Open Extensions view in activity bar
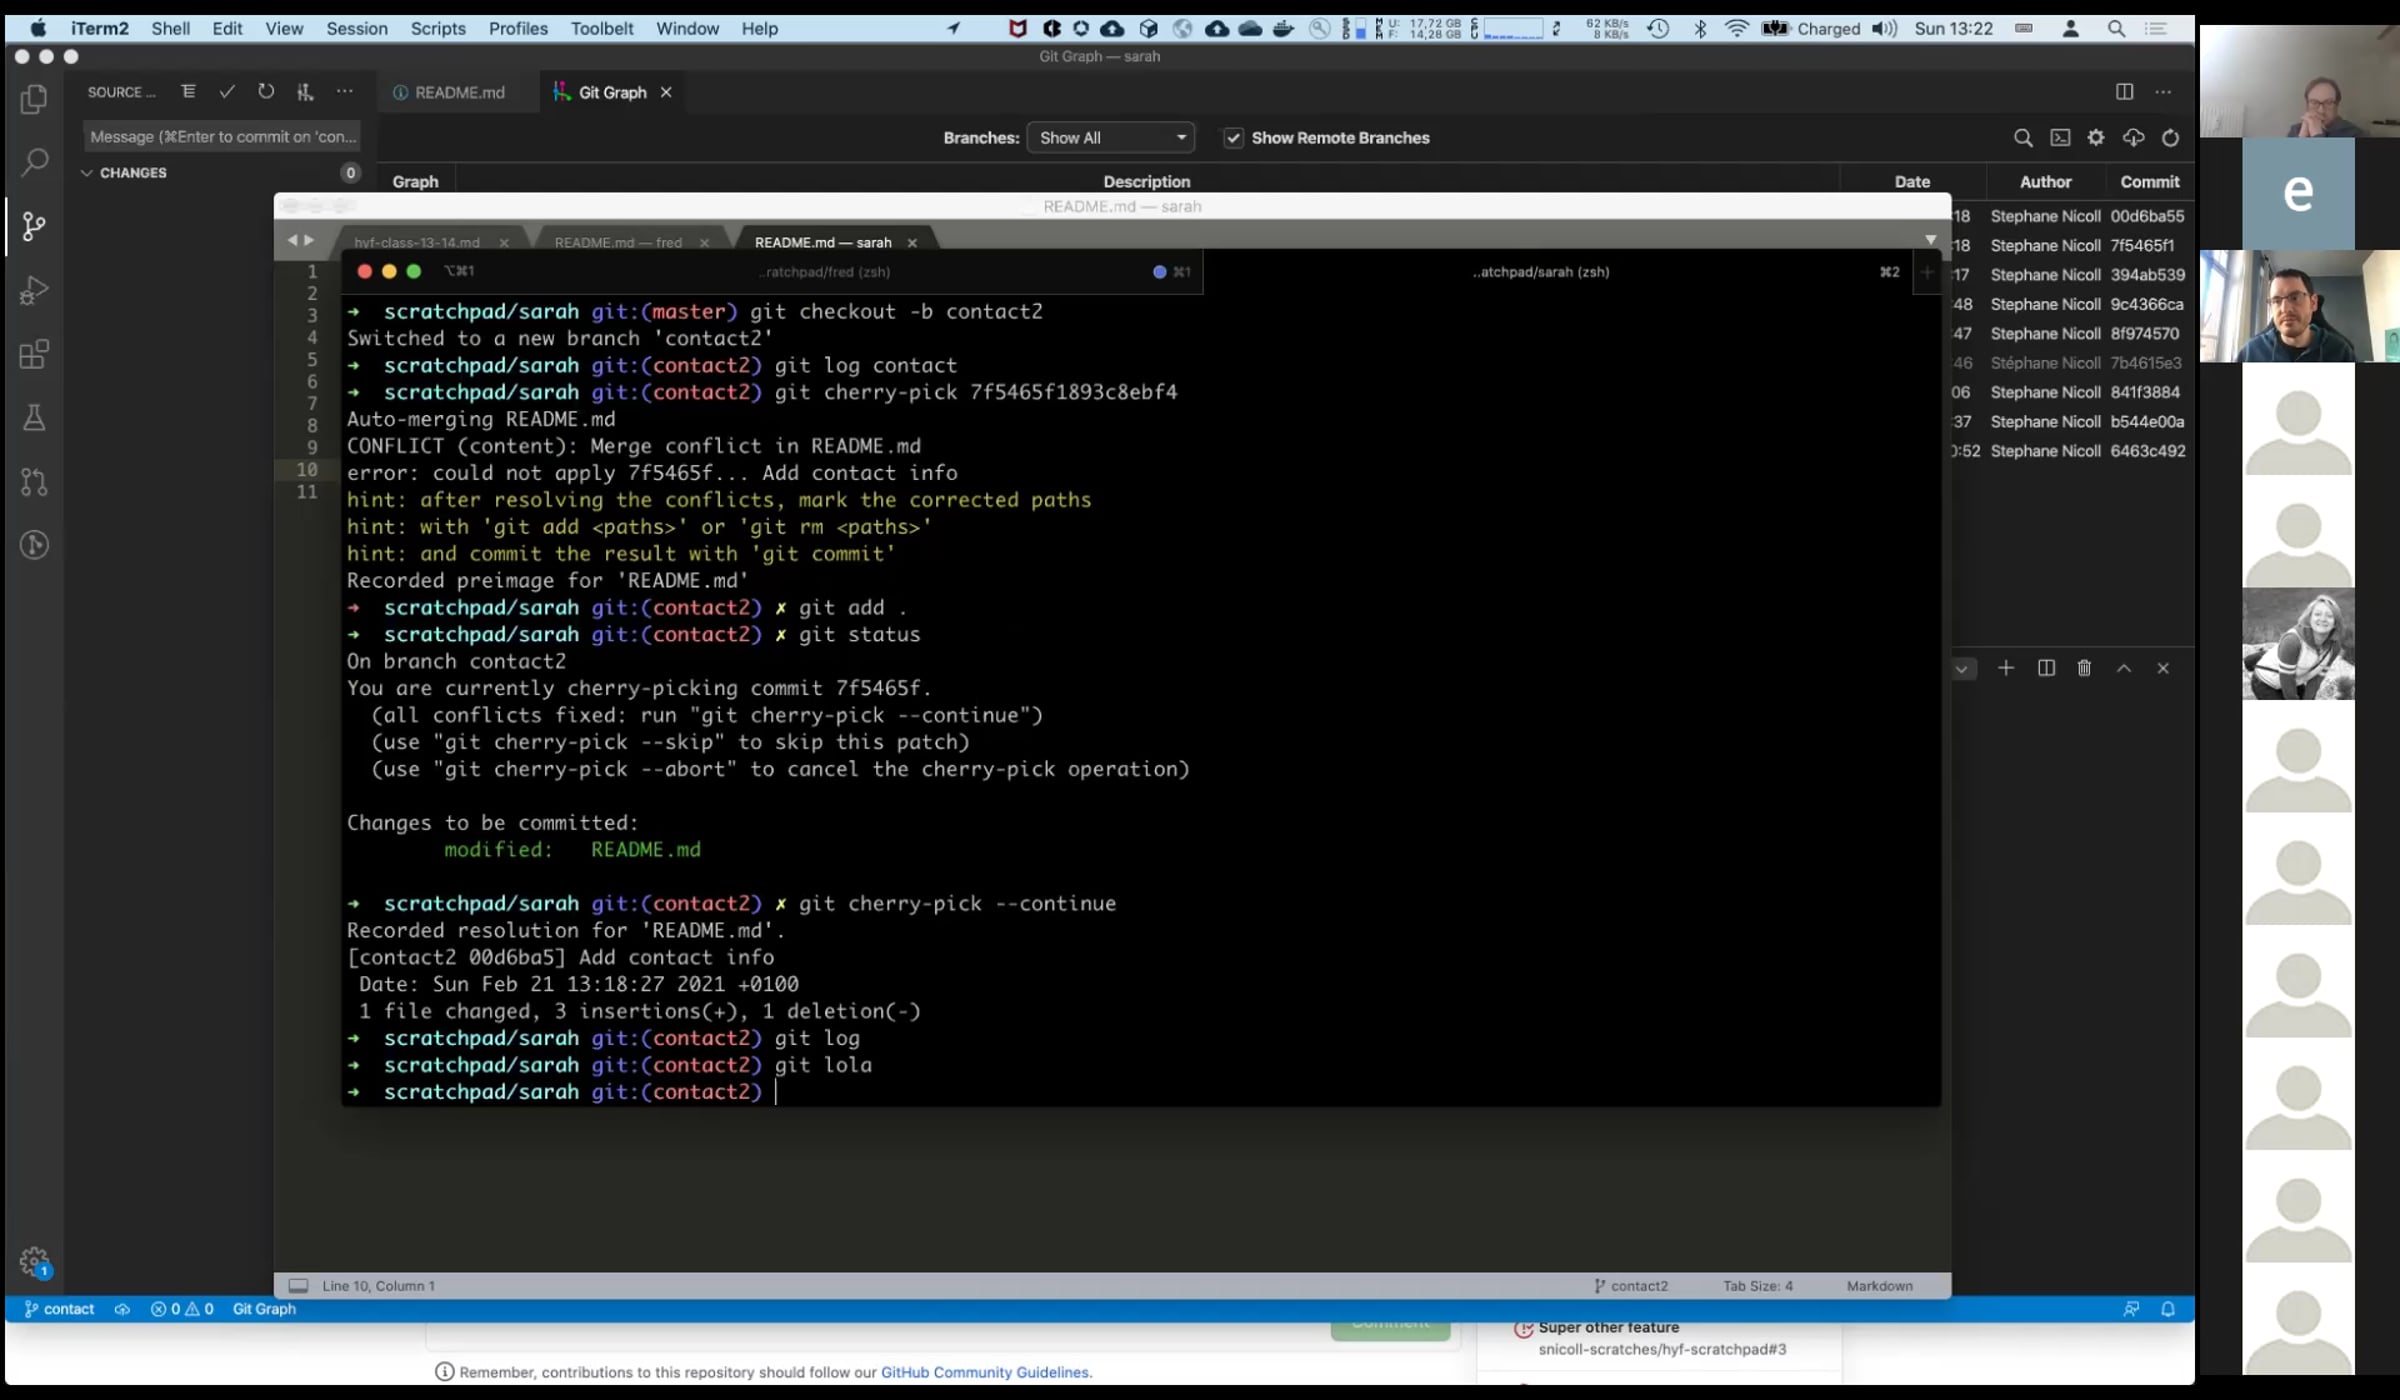Screen dimensions: 2400x1400 (x=34, y=354)
